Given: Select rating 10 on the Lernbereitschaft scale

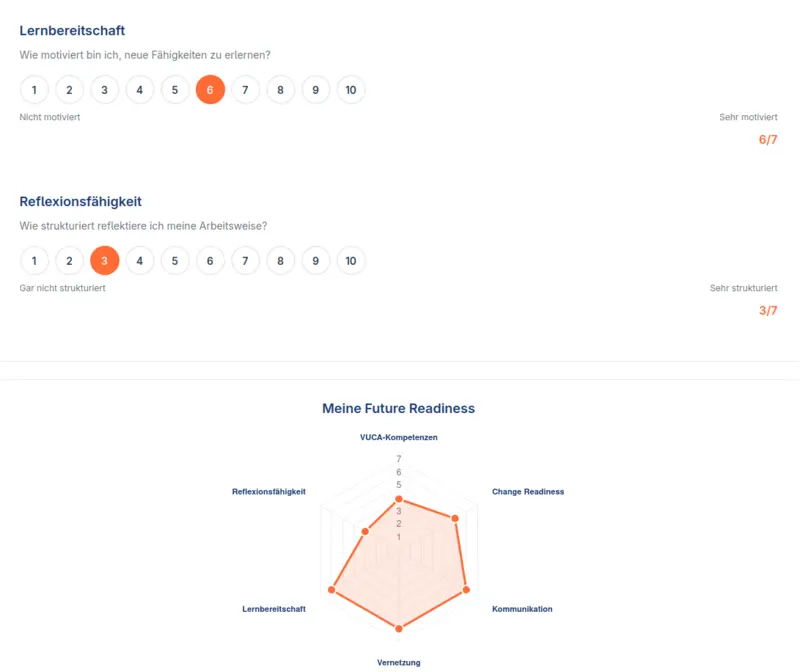Looking at the screenshot, I should click(351, 89).
